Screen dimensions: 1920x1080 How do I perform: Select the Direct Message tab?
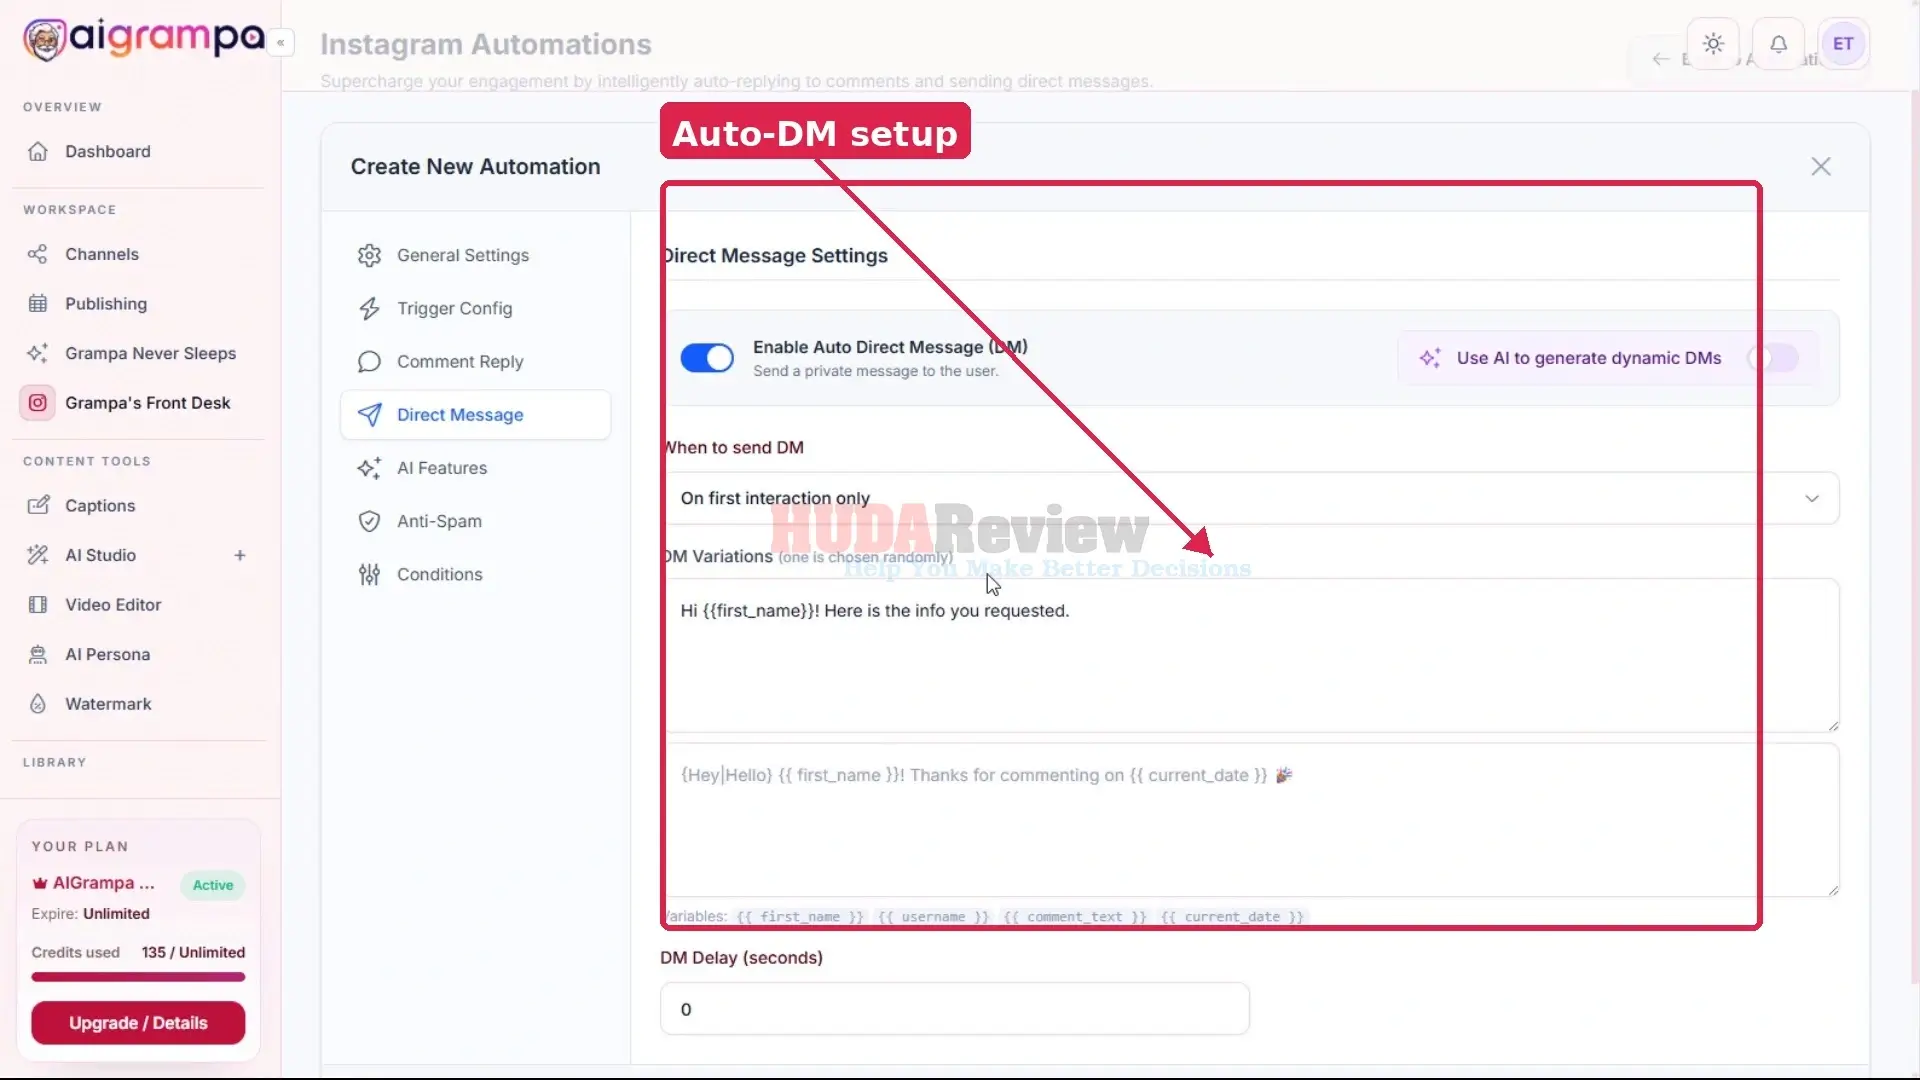(x=475, y=415)
